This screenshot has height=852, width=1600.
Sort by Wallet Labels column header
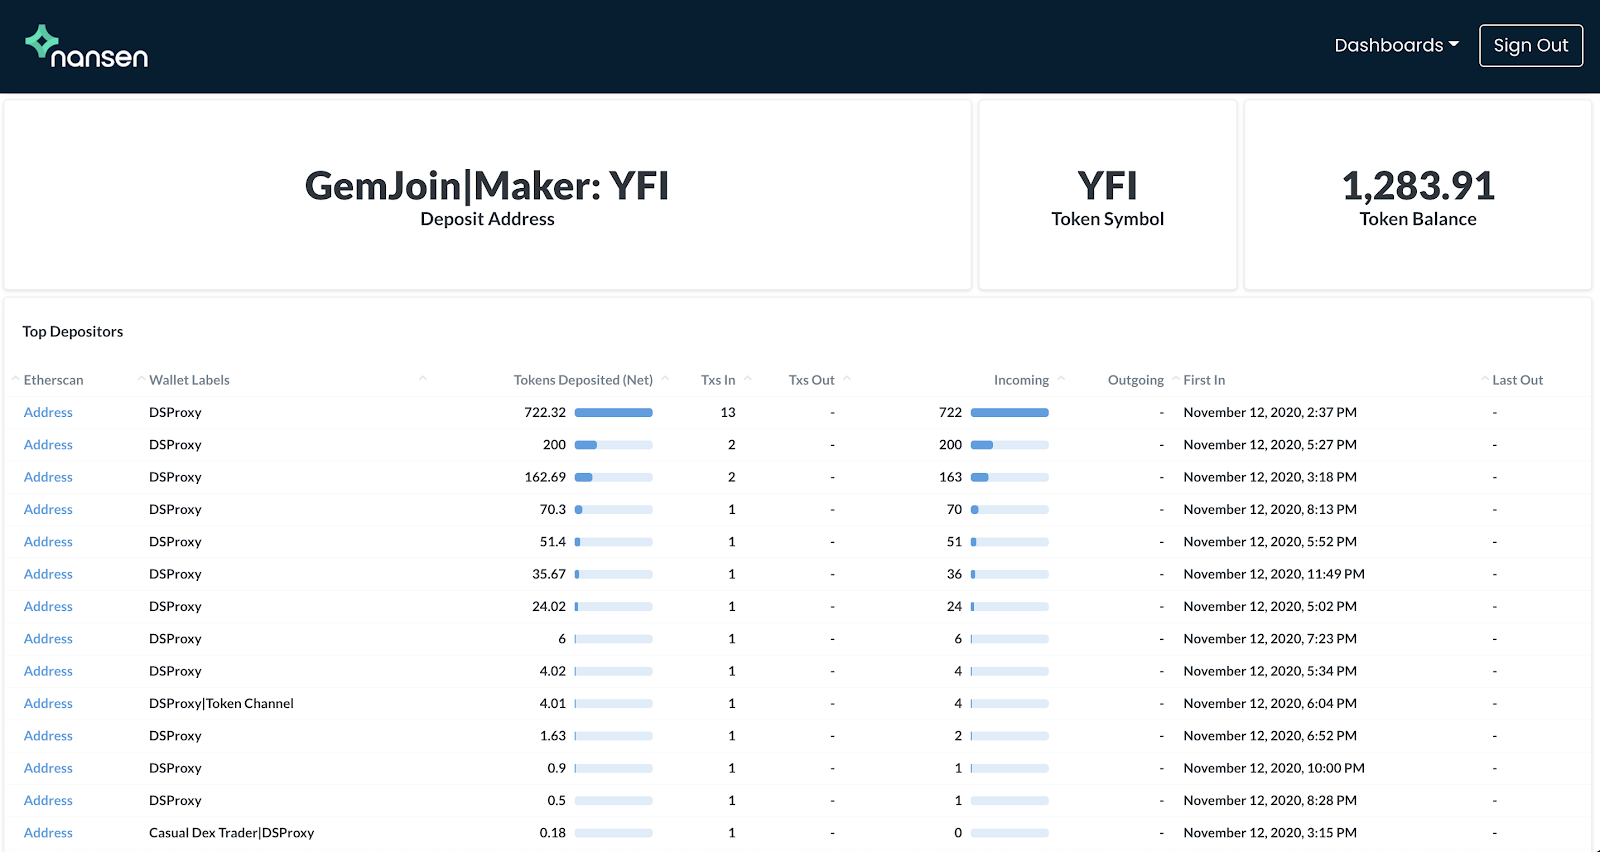189,380
